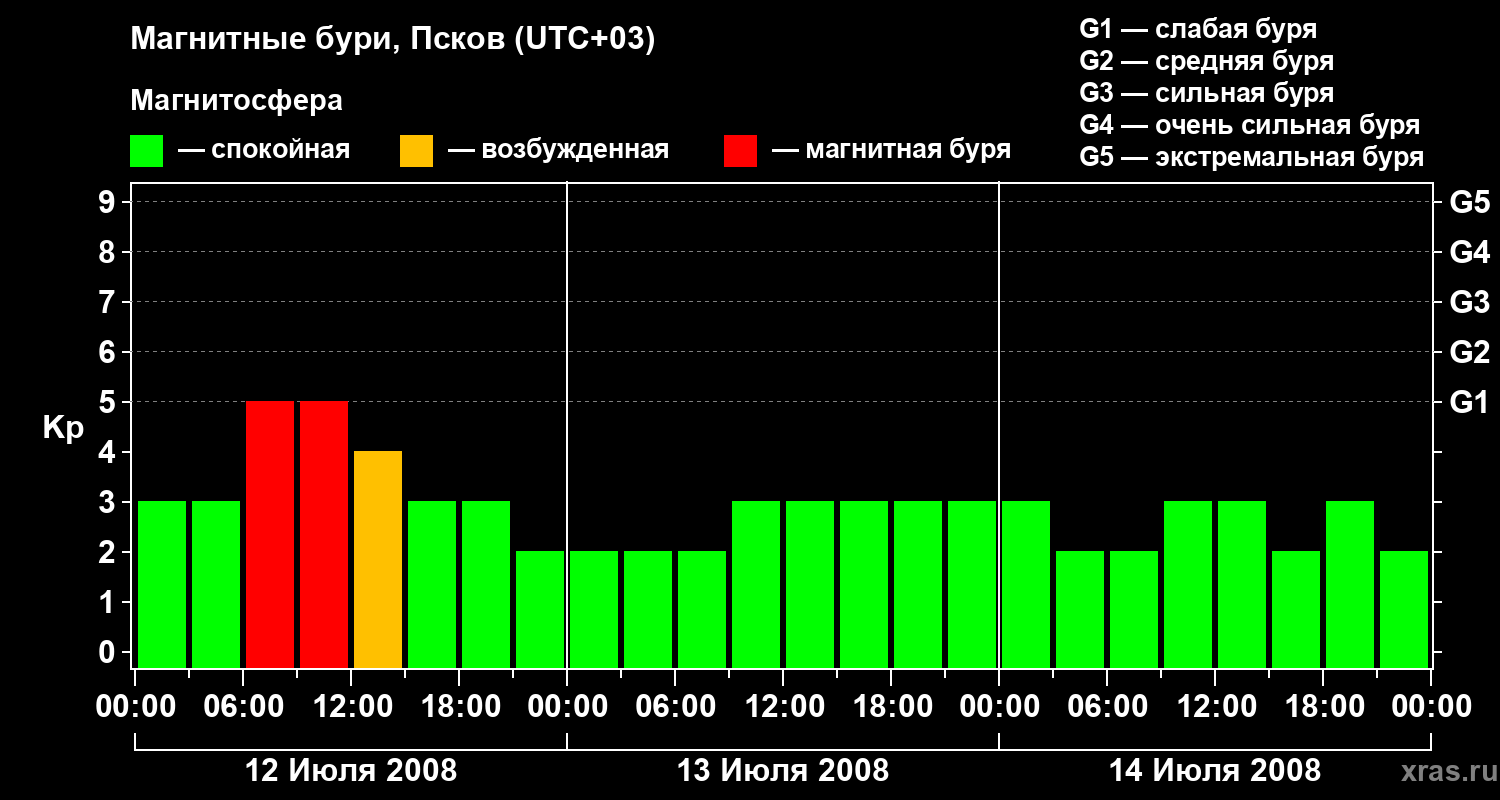Viewport: 1500px width, 800px height.
Task: Click the '14 Июля 2008' date label
Action: click(1215, 771)
